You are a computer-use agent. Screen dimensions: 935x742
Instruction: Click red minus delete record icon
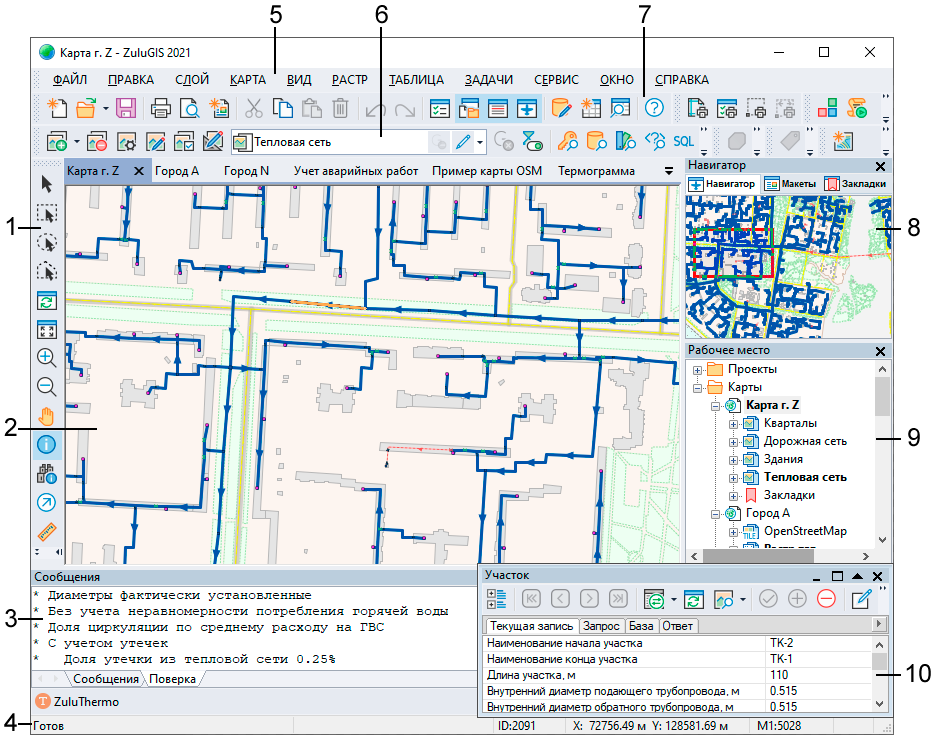coord(826,599)
